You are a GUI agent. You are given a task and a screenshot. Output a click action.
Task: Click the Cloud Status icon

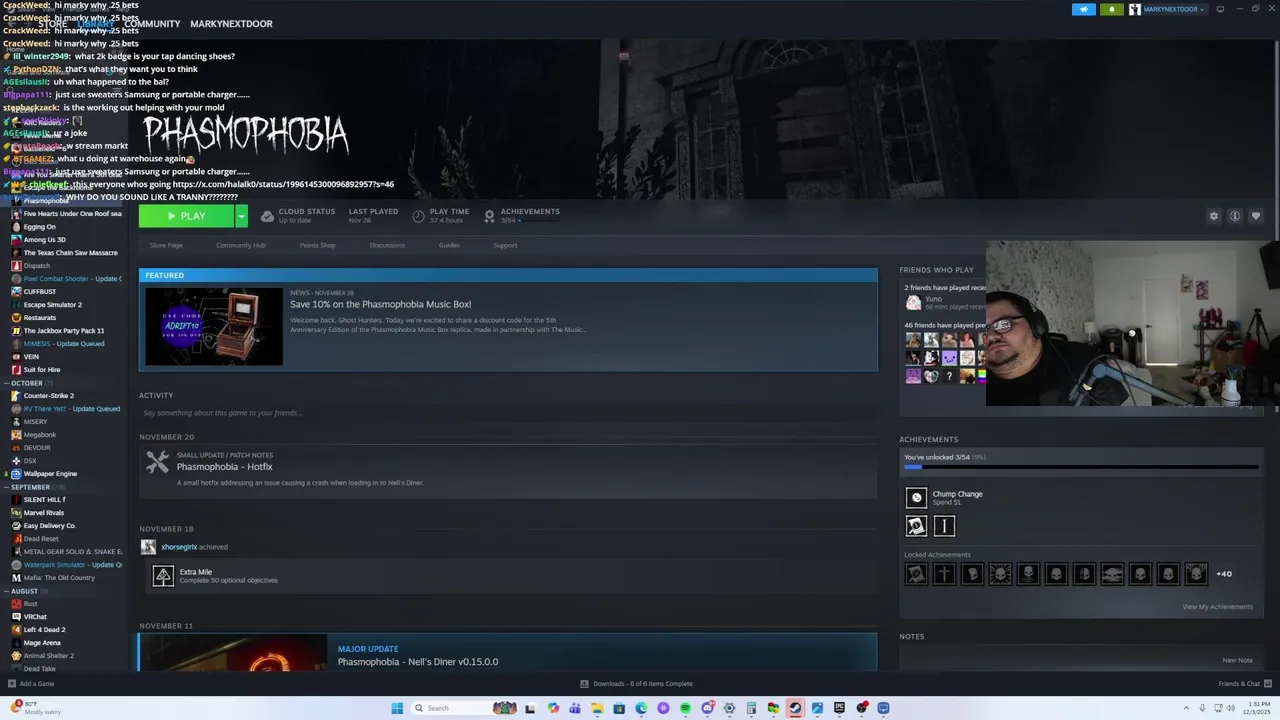click(x=267, y=216)
